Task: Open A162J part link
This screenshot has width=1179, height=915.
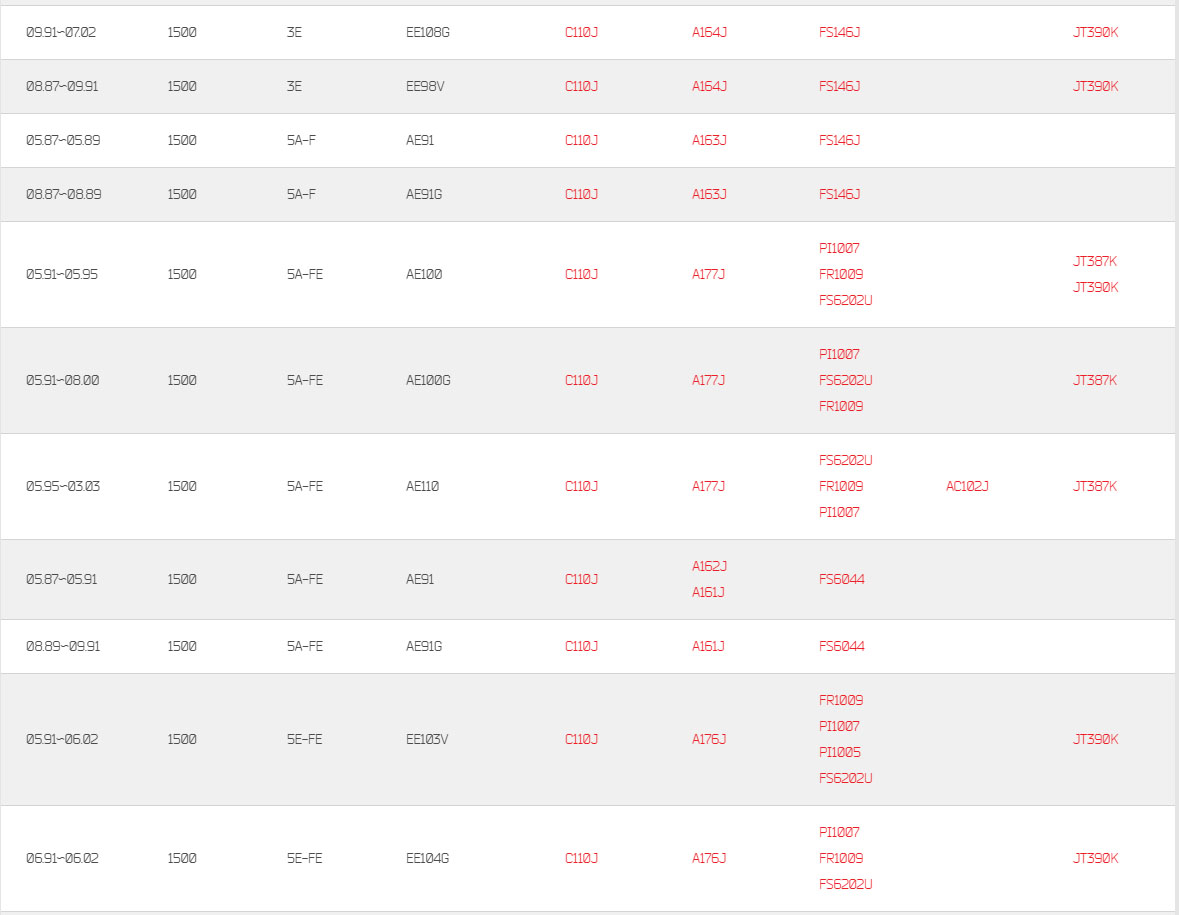Action: point(709,566)
